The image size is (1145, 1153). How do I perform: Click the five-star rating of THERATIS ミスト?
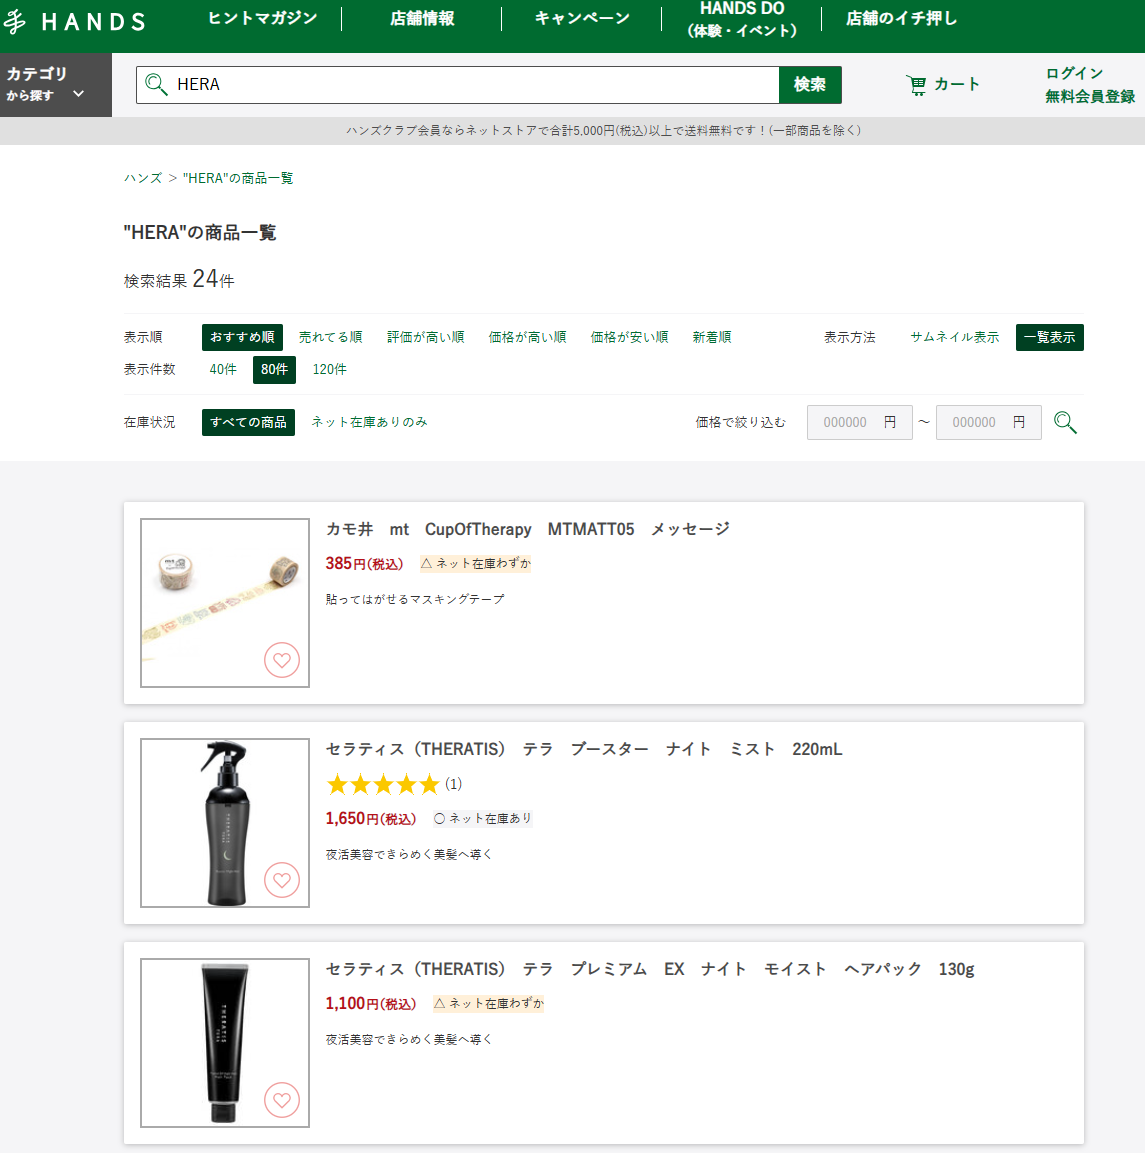[383, 785]
